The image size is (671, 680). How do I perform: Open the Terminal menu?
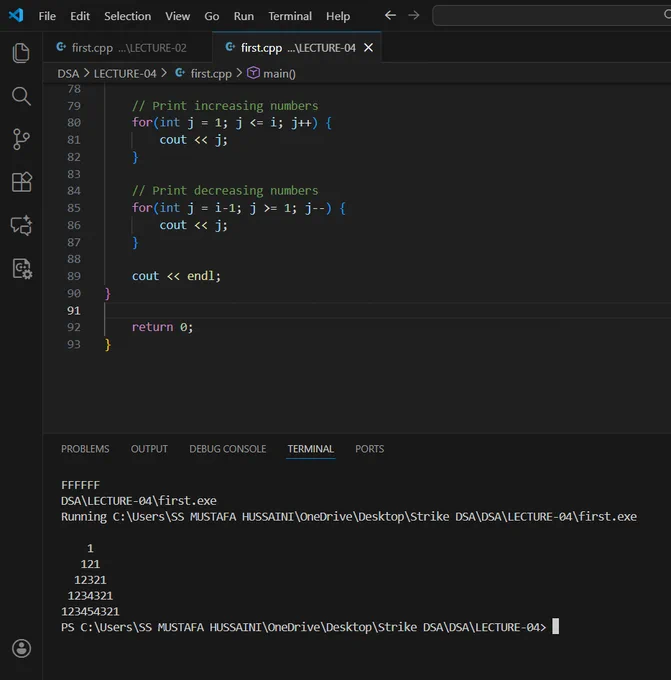(290, 16)
